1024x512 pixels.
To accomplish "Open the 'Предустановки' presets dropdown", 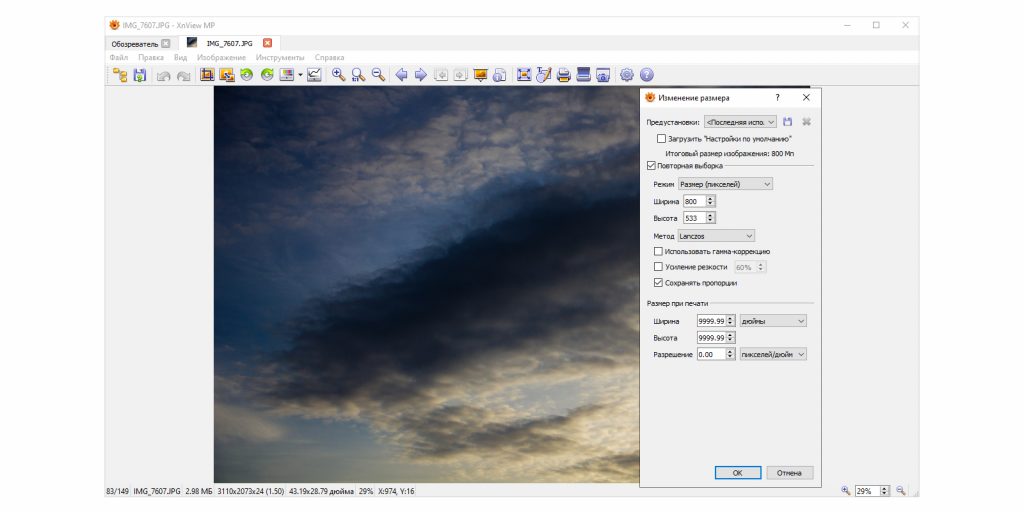I will click(740, 122).
